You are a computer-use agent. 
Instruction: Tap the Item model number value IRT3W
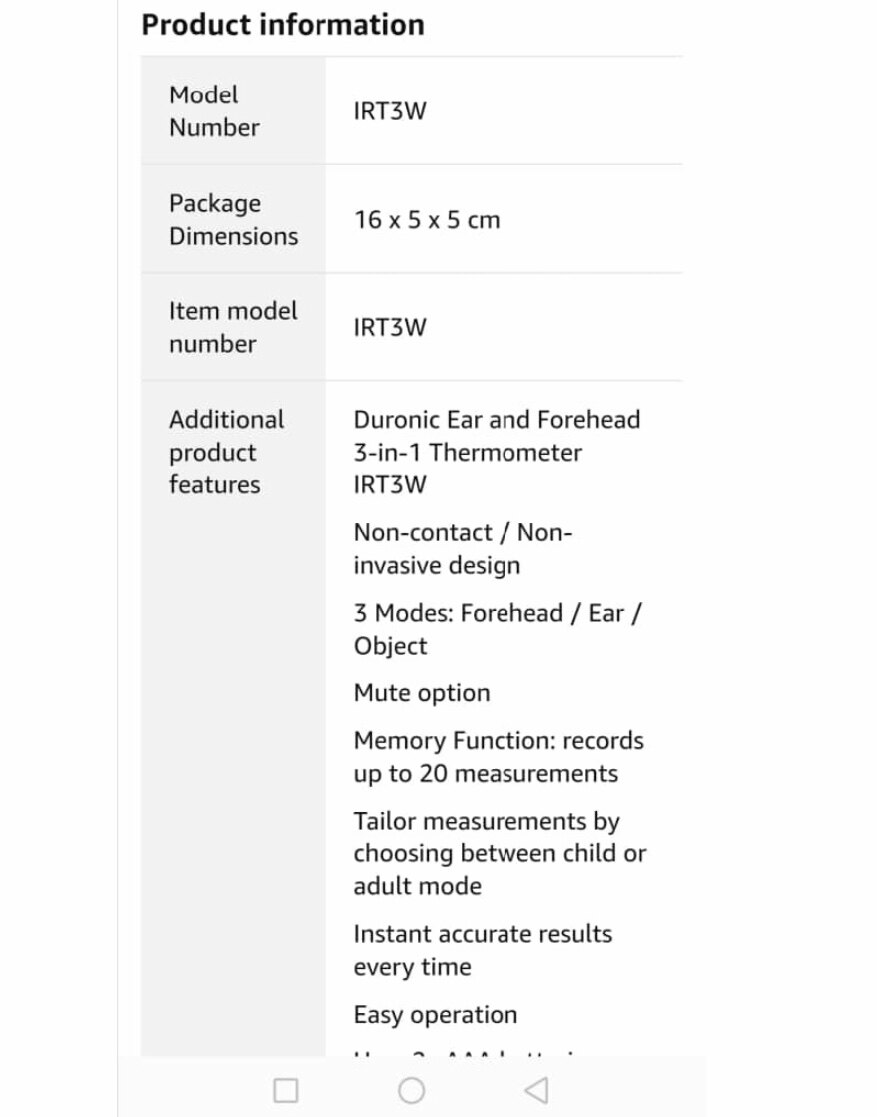pyautogui.click(x=390, y=328)
